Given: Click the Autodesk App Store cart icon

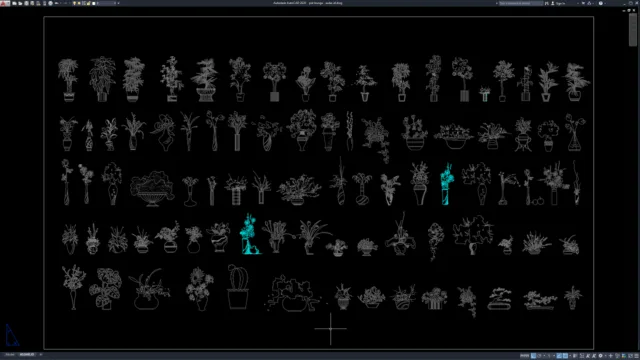Looking at the screenshot, I should 583,3.
